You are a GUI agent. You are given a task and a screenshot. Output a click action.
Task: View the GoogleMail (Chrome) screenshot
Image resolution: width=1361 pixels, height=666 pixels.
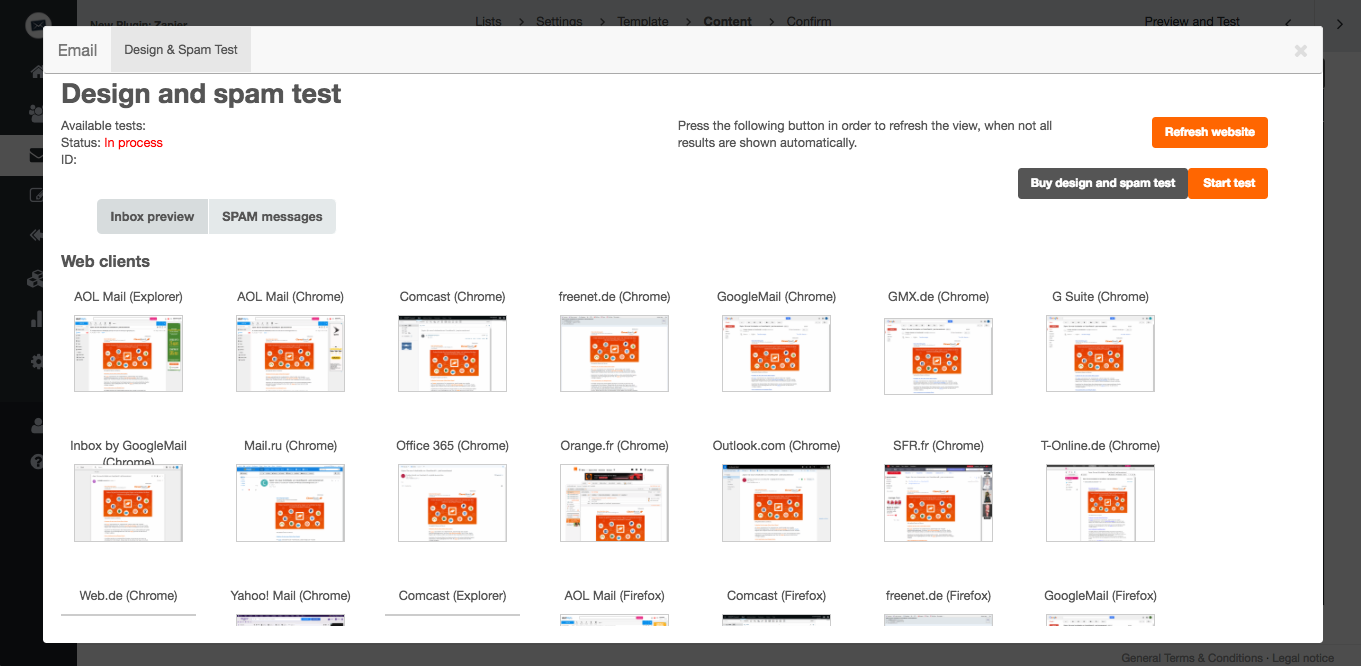pos(776,353)
